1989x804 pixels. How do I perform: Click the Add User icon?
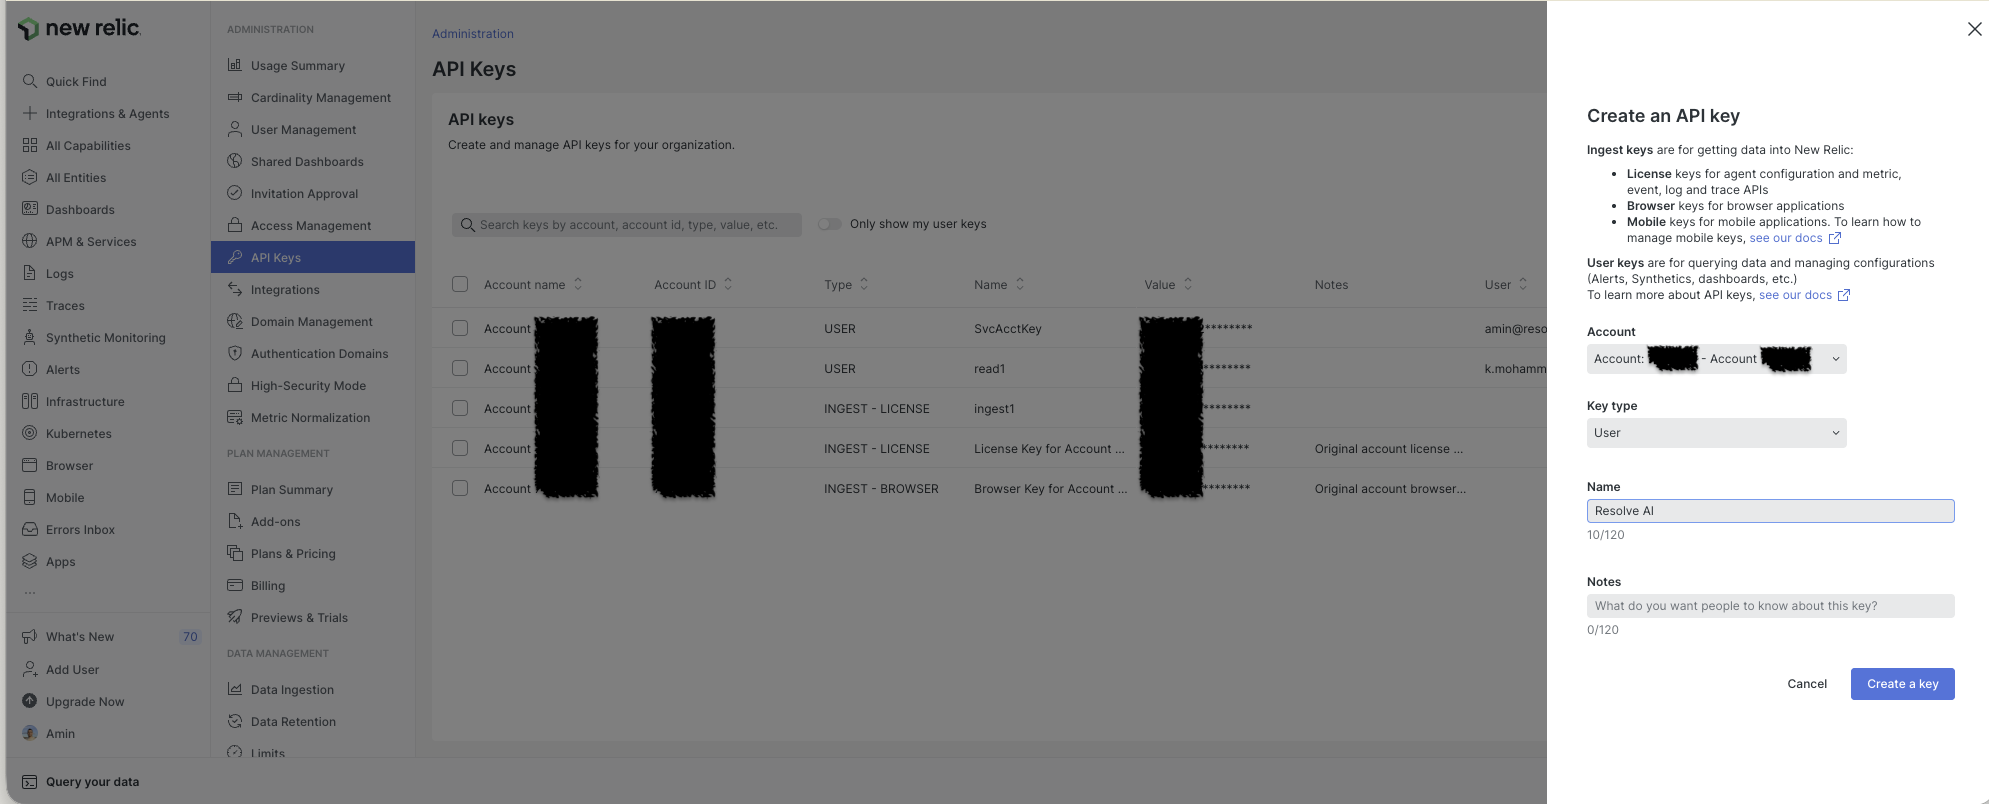coord(30,669)
